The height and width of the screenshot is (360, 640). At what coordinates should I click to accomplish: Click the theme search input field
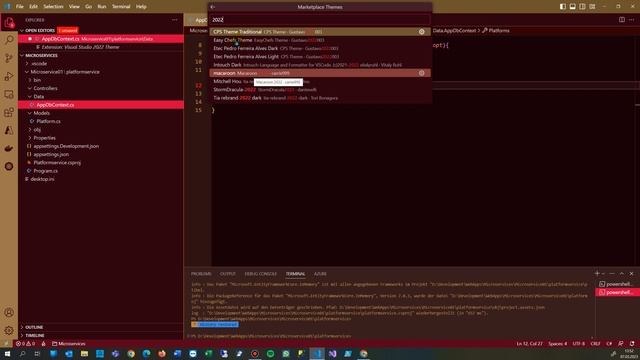coord(320,20)
